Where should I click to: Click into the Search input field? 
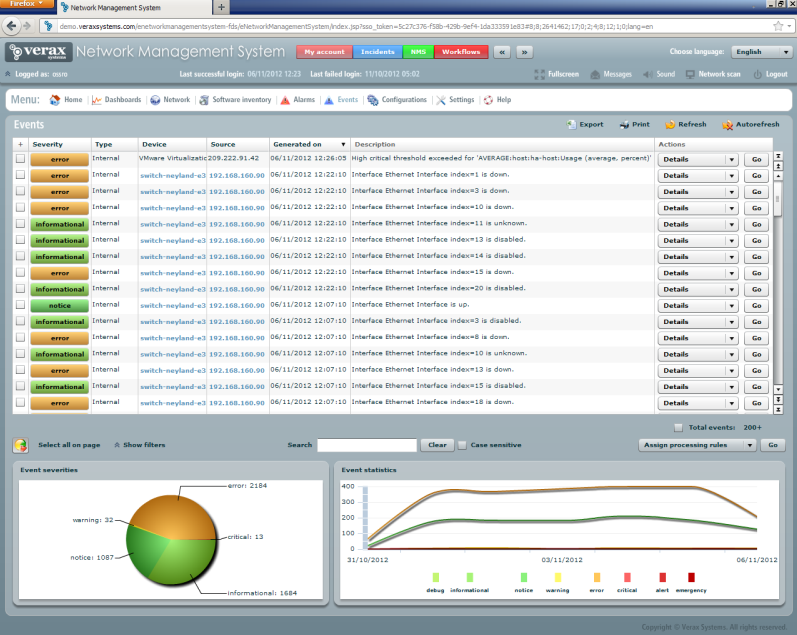(367, 445)
